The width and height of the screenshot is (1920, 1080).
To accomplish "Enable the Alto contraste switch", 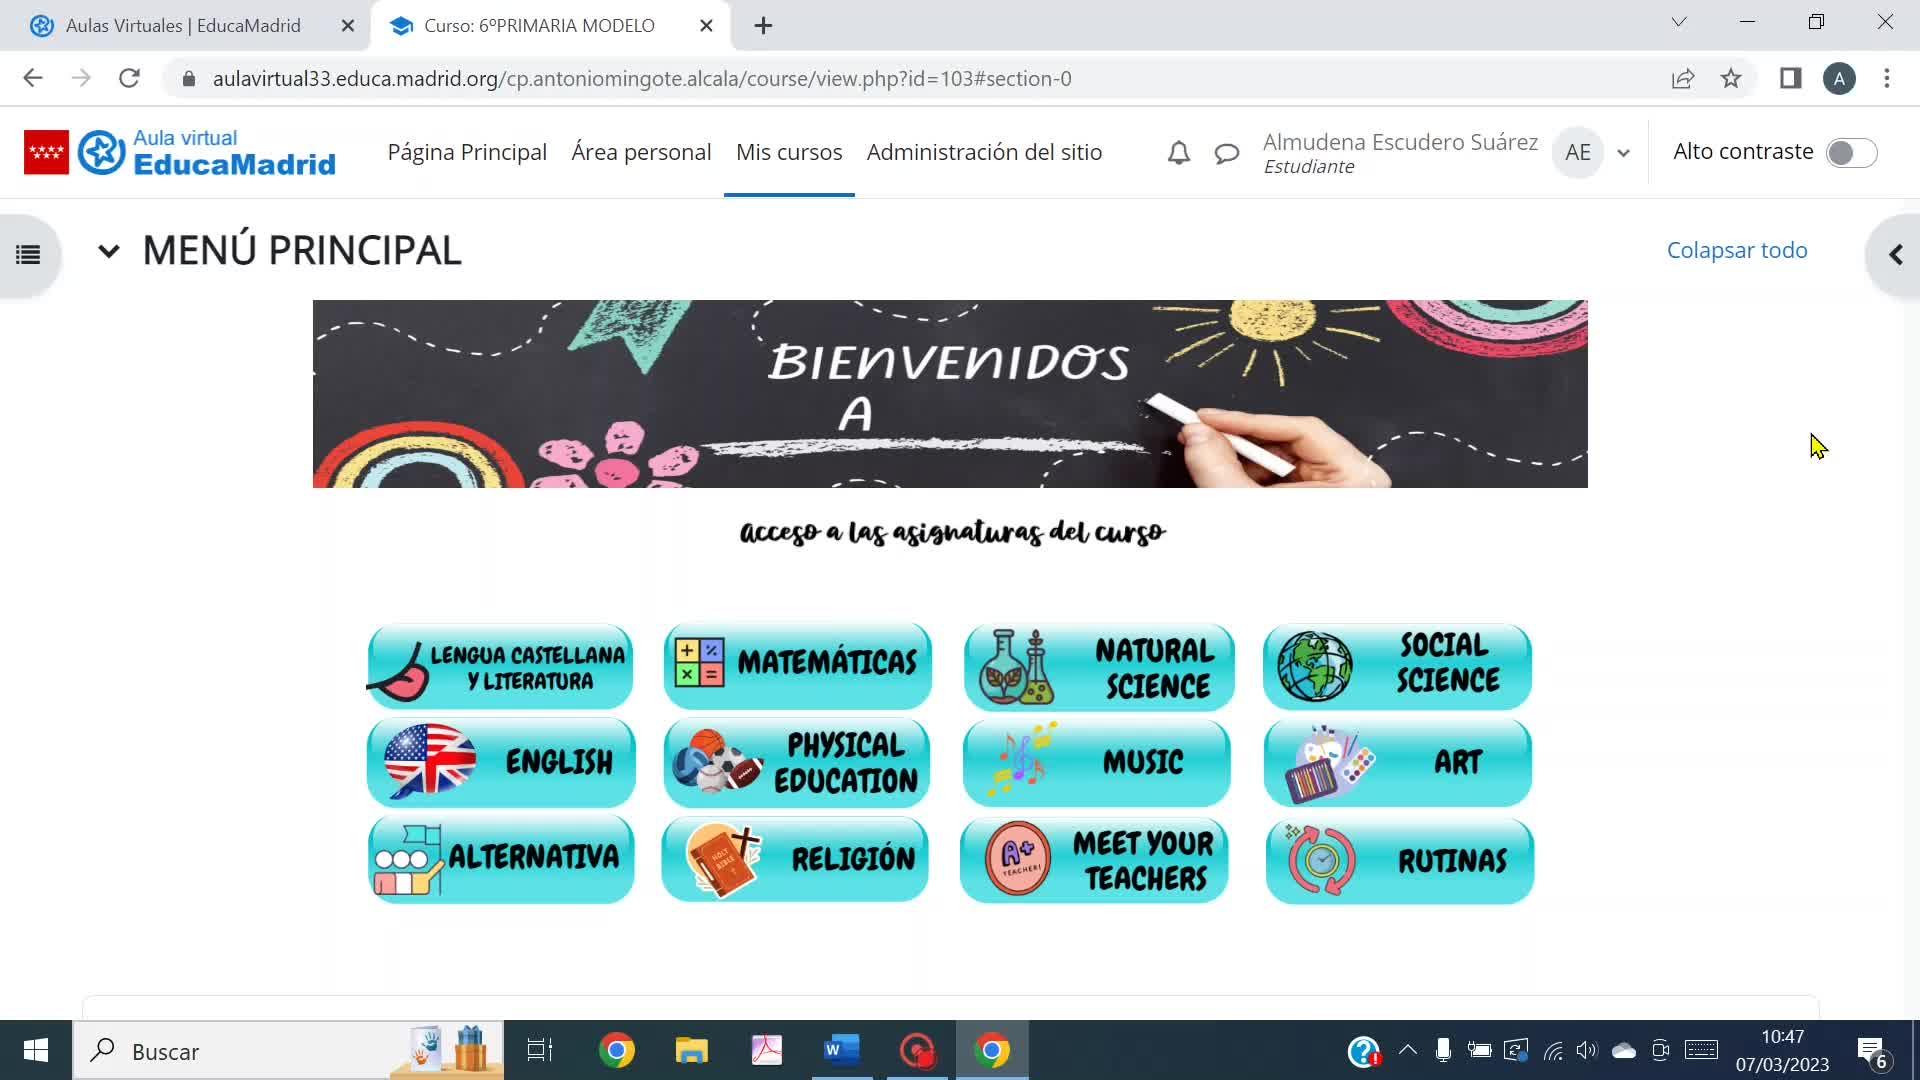I will (x=1850, y=153).
